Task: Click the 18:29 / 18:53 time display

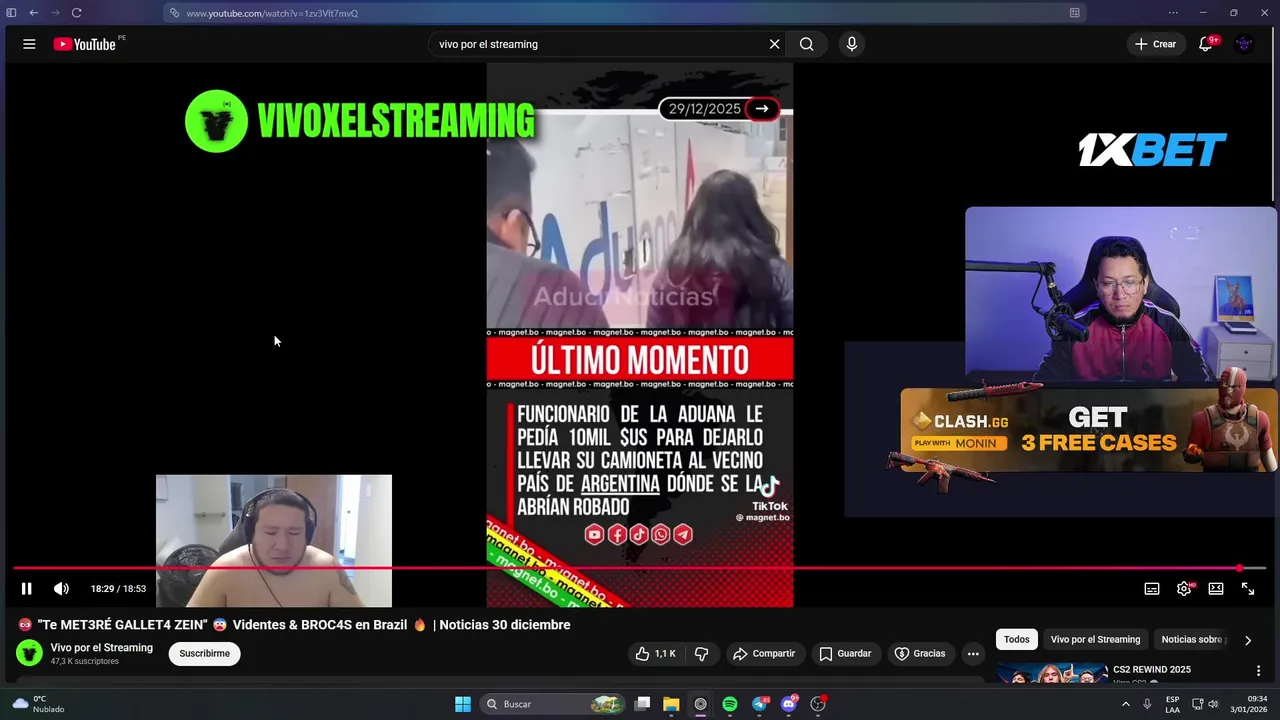Action: (118, 589)
